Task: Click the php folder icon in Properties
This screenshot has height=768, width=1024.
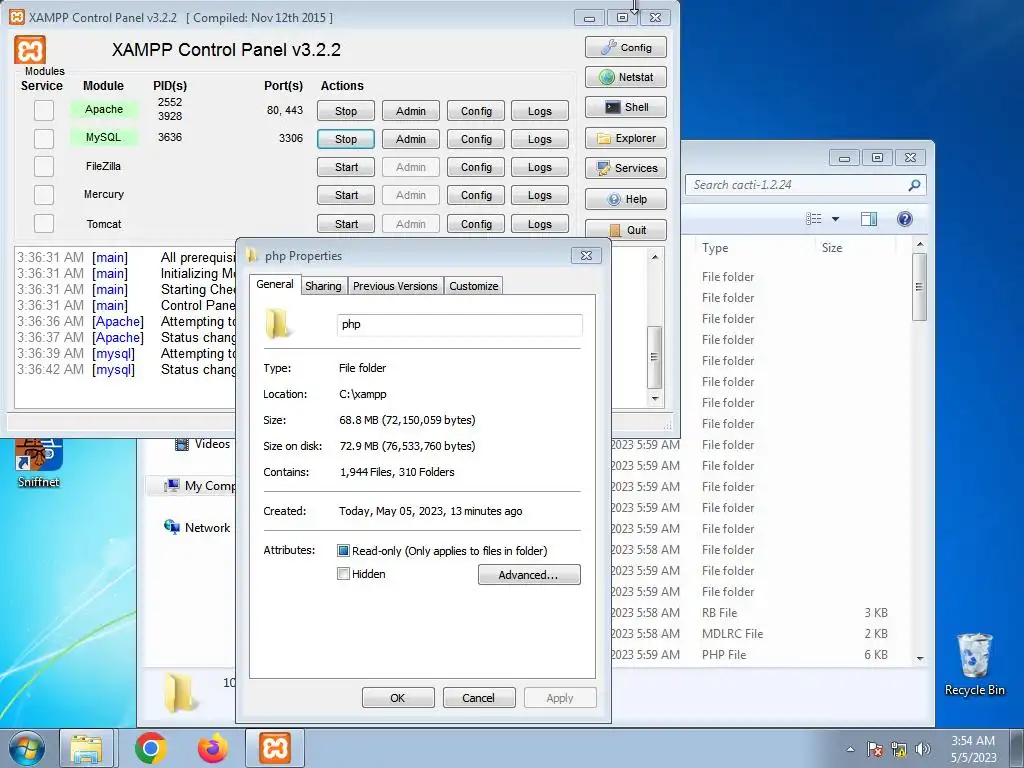Action: click(x=278, y=324)
